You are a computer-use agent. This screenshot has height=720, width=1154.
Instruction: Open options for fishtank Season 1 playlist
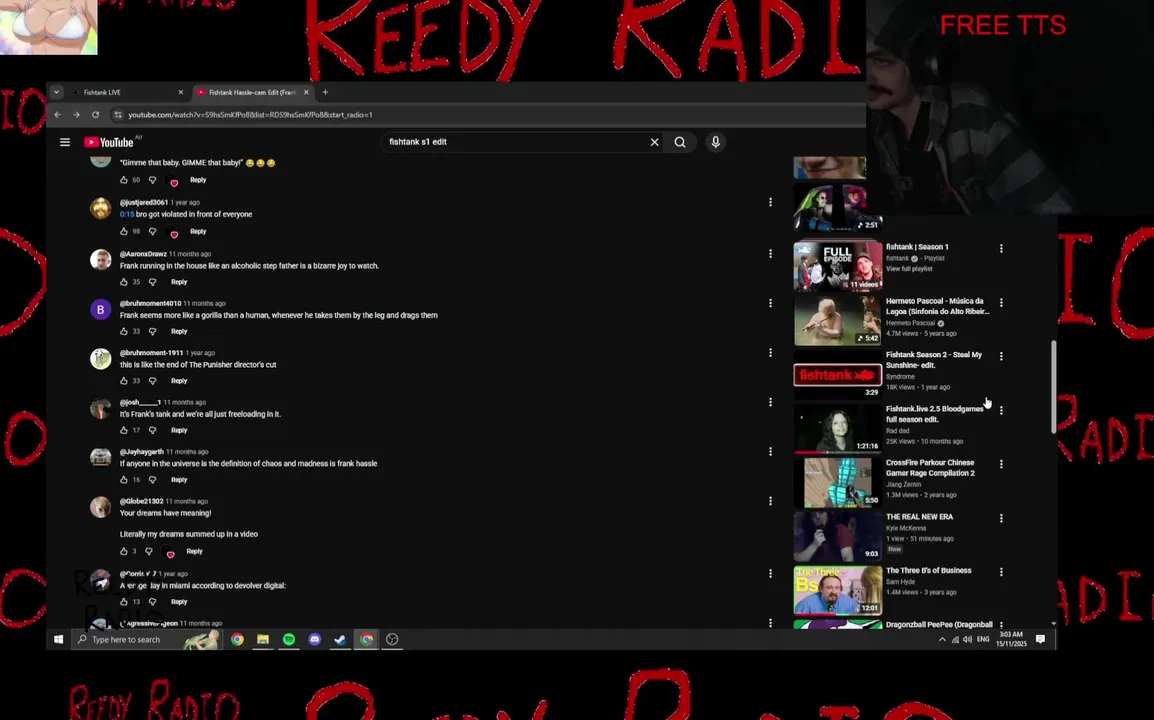[1001, 249]
